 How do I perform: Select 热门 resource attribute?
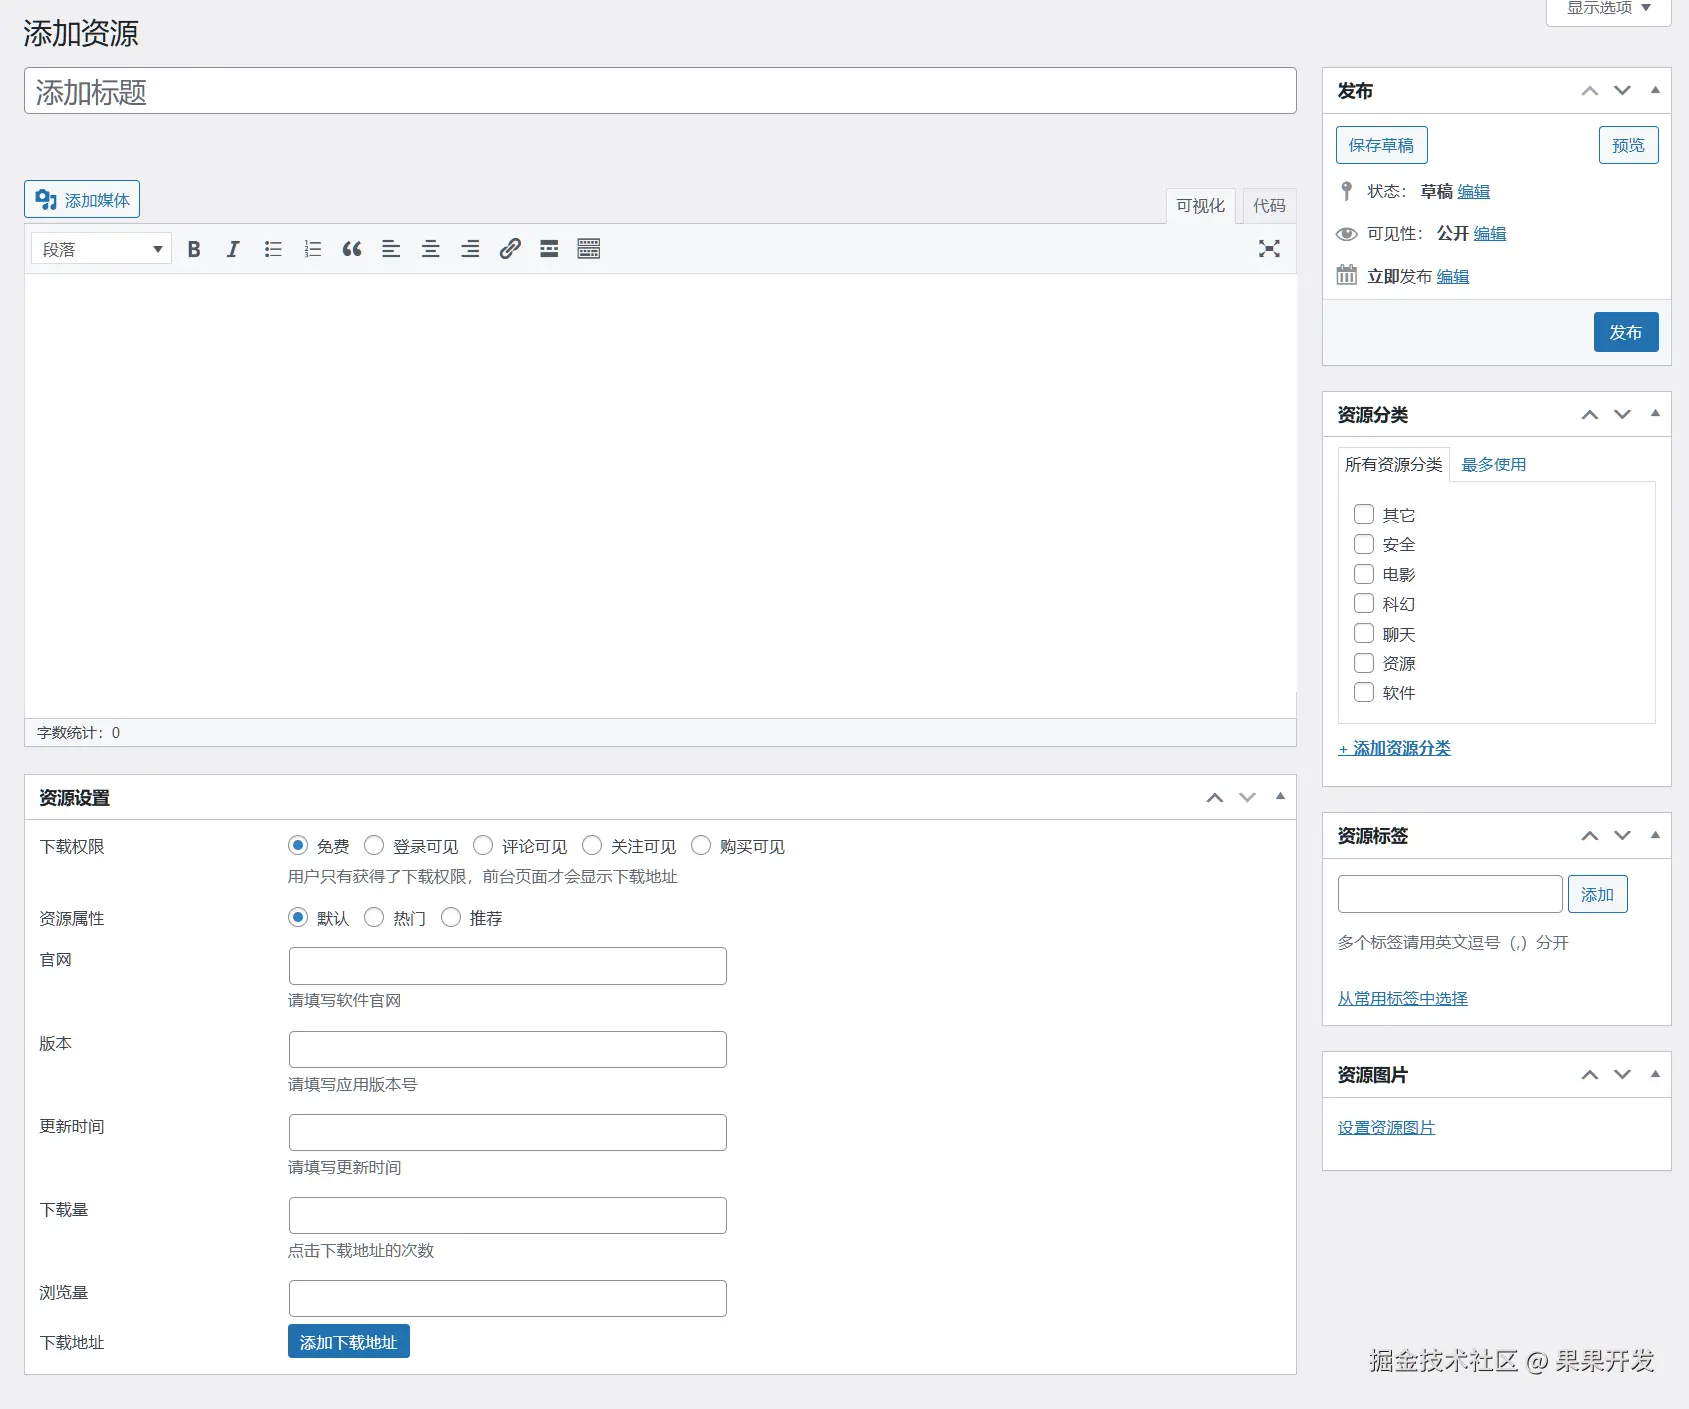374,917
